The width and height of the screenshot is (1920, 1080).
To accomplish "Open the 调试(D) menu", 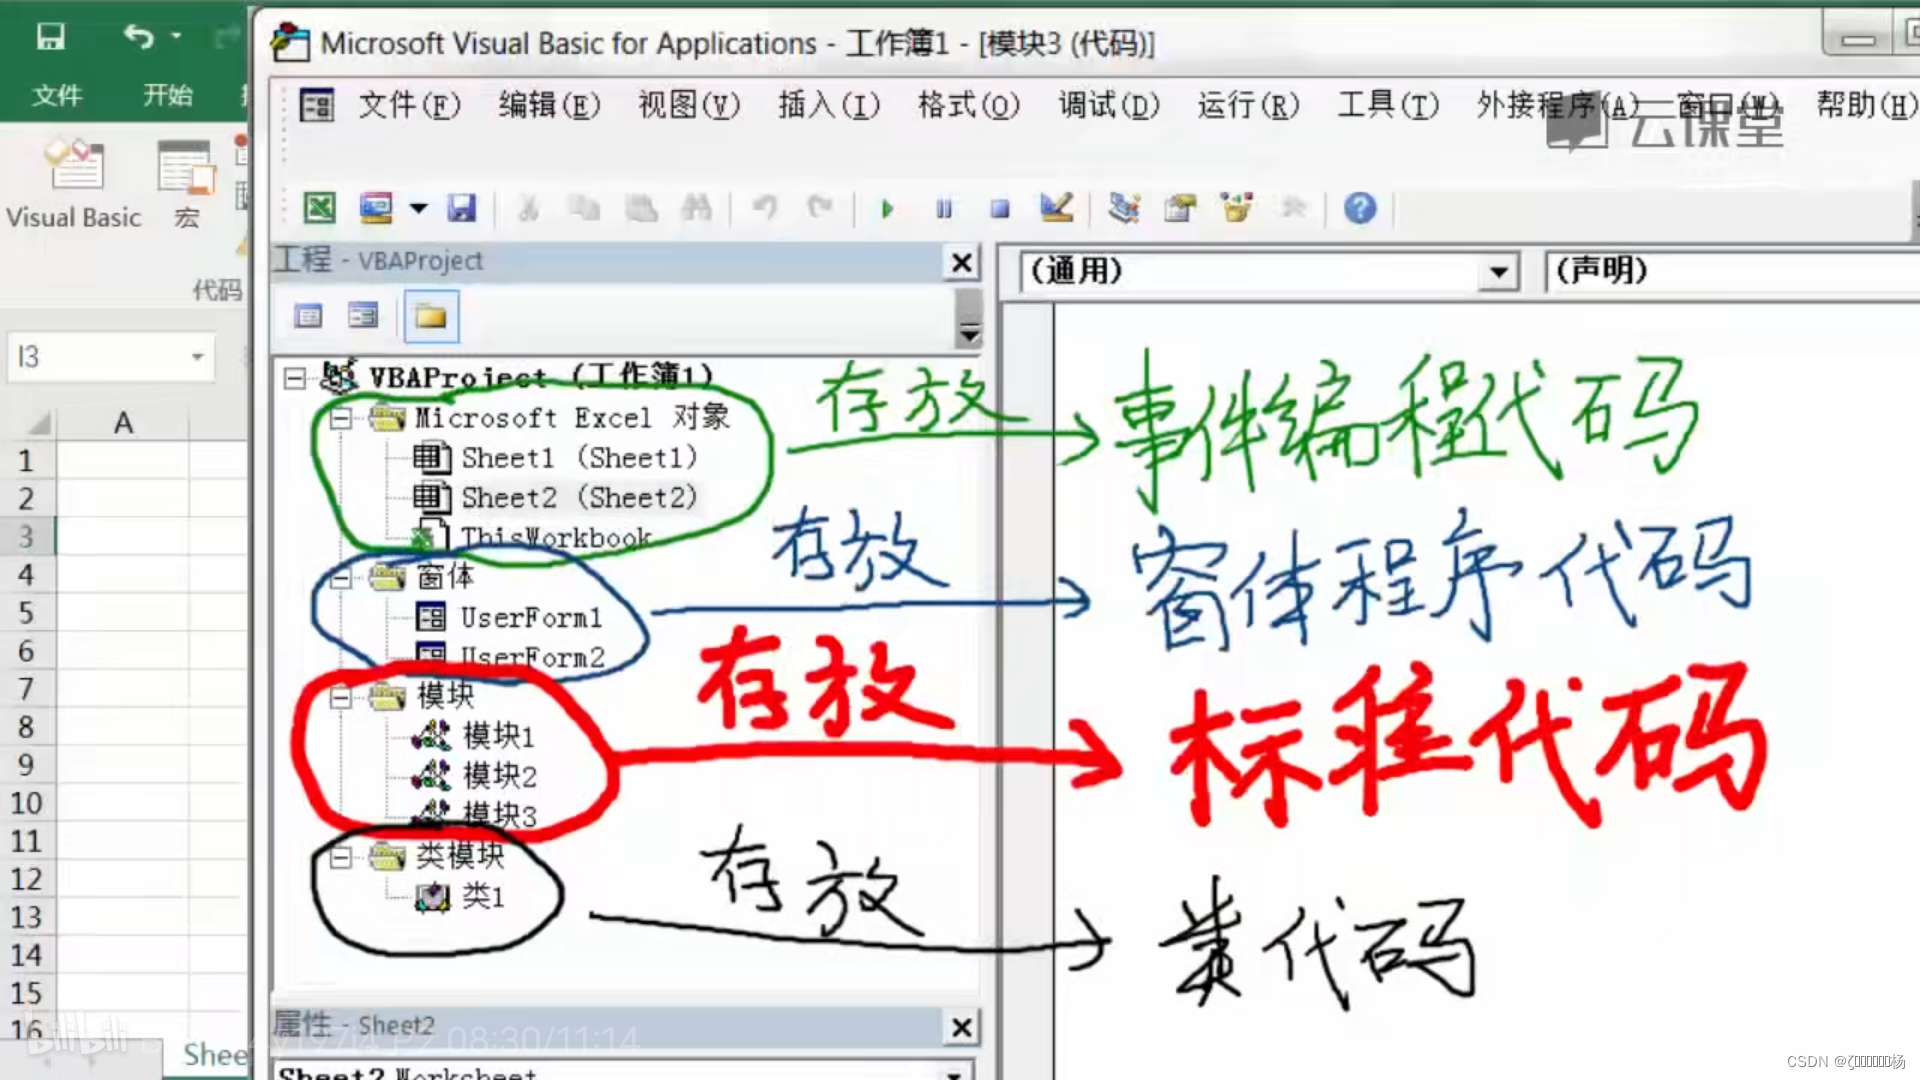I will click(1108, 105).
